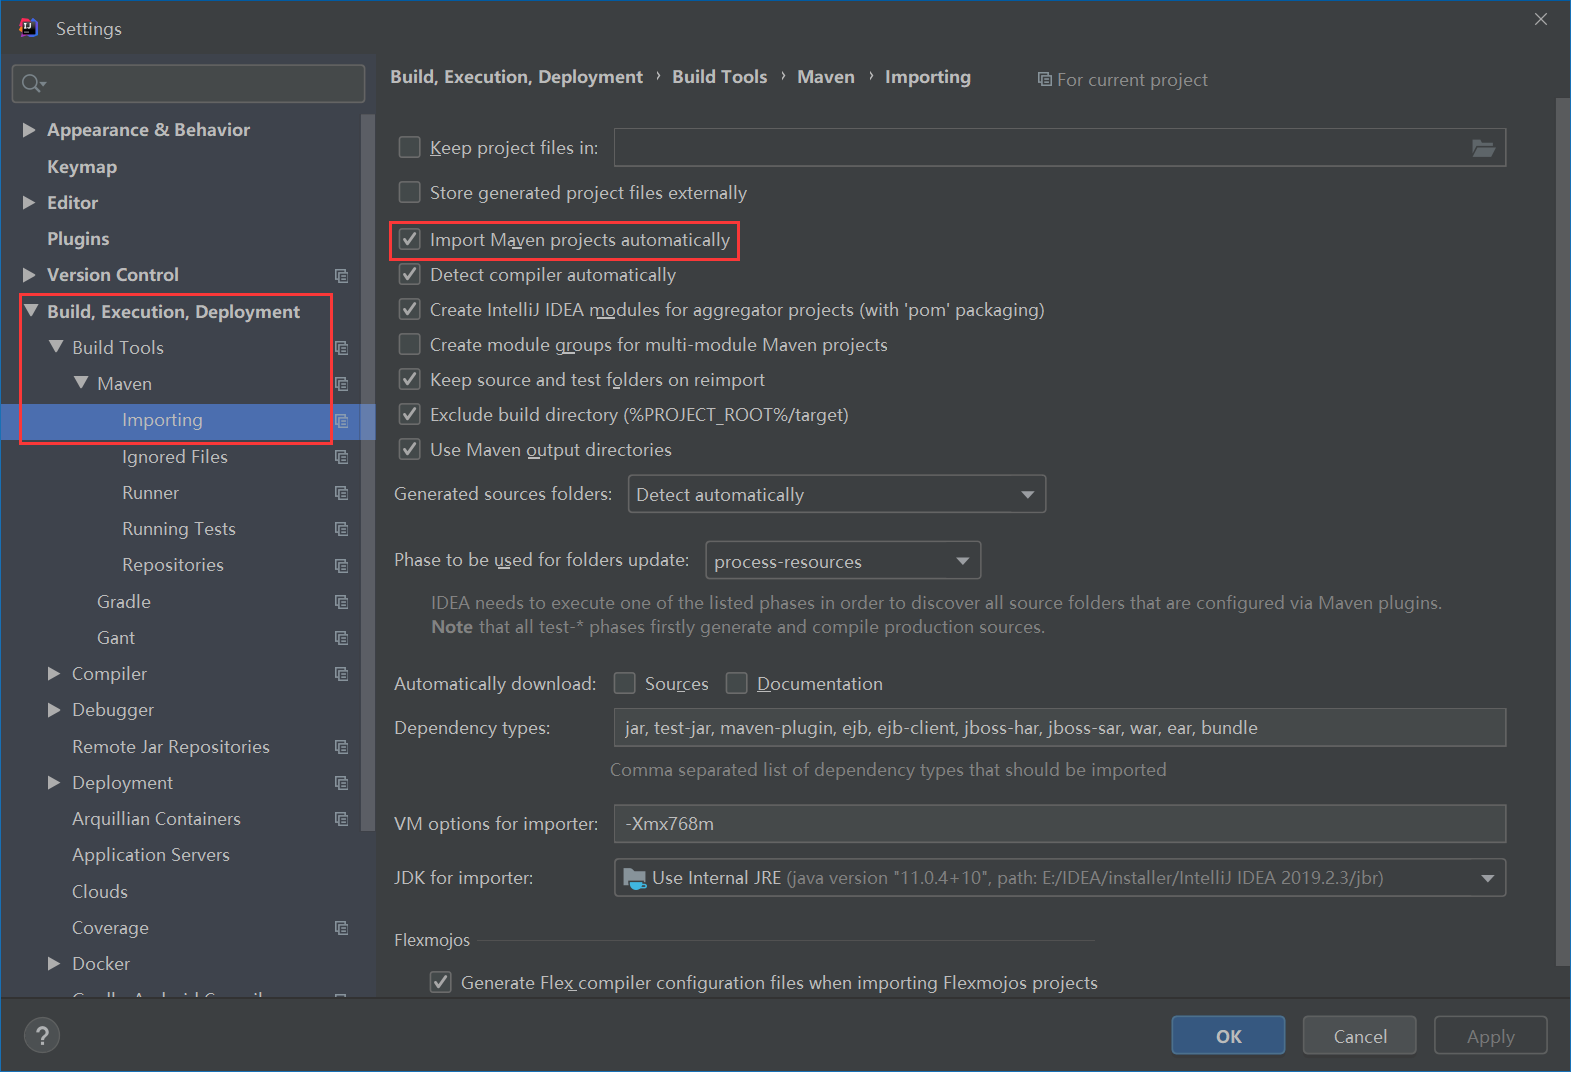This screenshot has height=1072, width=1571.
Task: Enable automatic download of Documentation
Action: pos(736,683)
